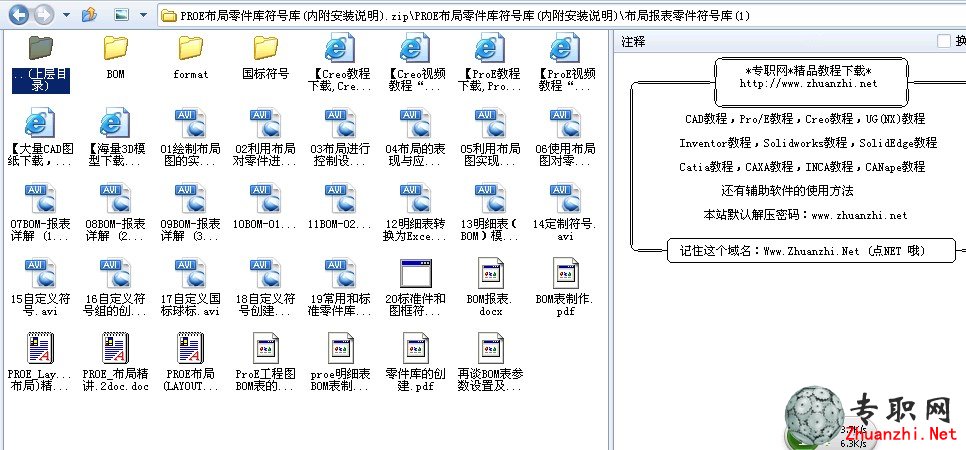Select the 【海量3D模型下载 web shortcut
The image size is (966, 450).
115,138
